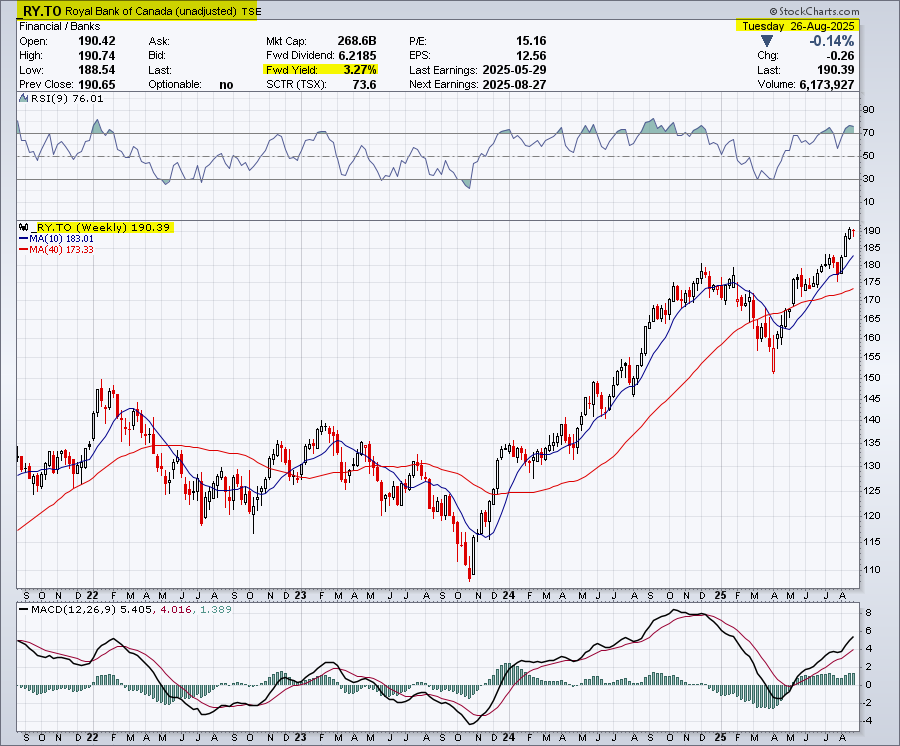Viewport: 900px width, 746px height.
Task: Click the Open value 190.42
Action: tap(96, 41)
